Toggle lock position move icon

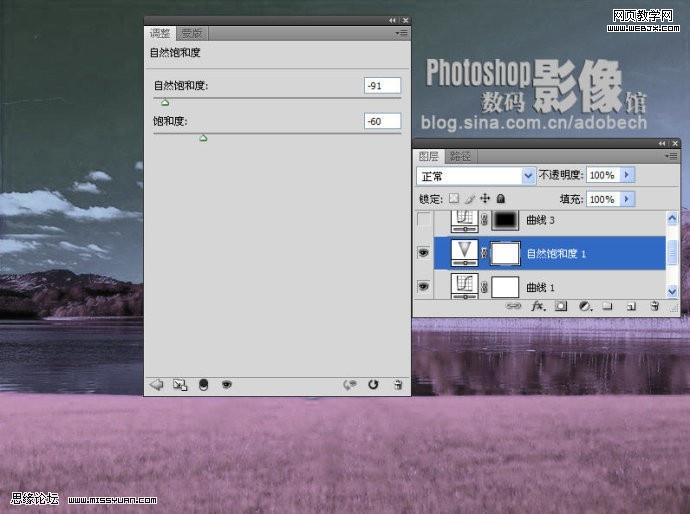click(485, 198)
